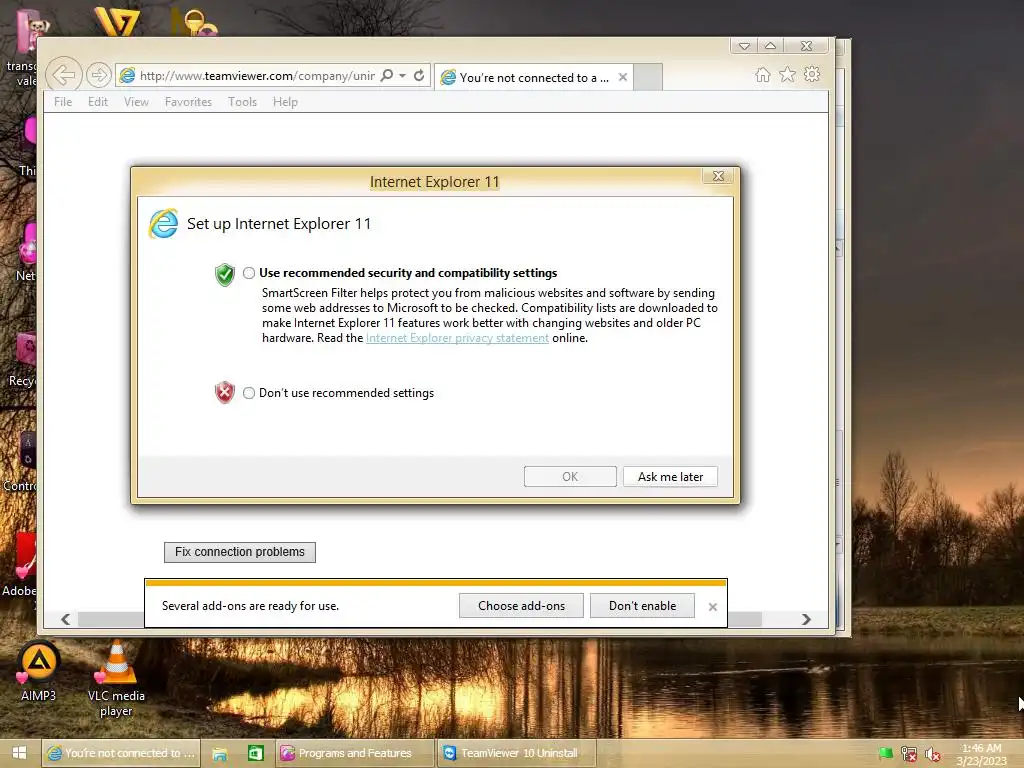Image resolution: width=1024 pixels, height=768 pixels.
Task: Click the "Choose add-ons" button
Action: (521, 605)
